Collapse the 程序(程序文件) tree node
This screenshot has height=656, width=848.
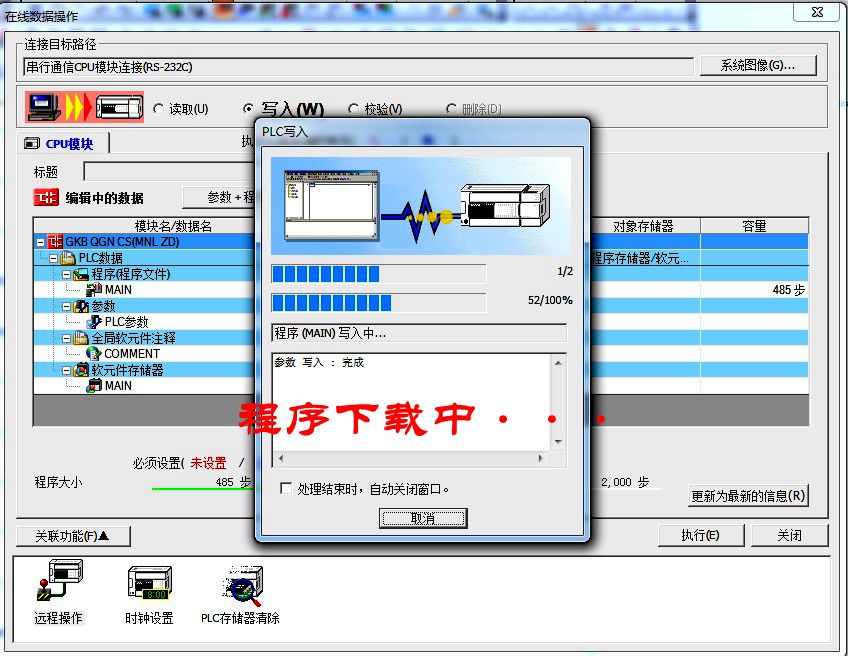[67, 274]
